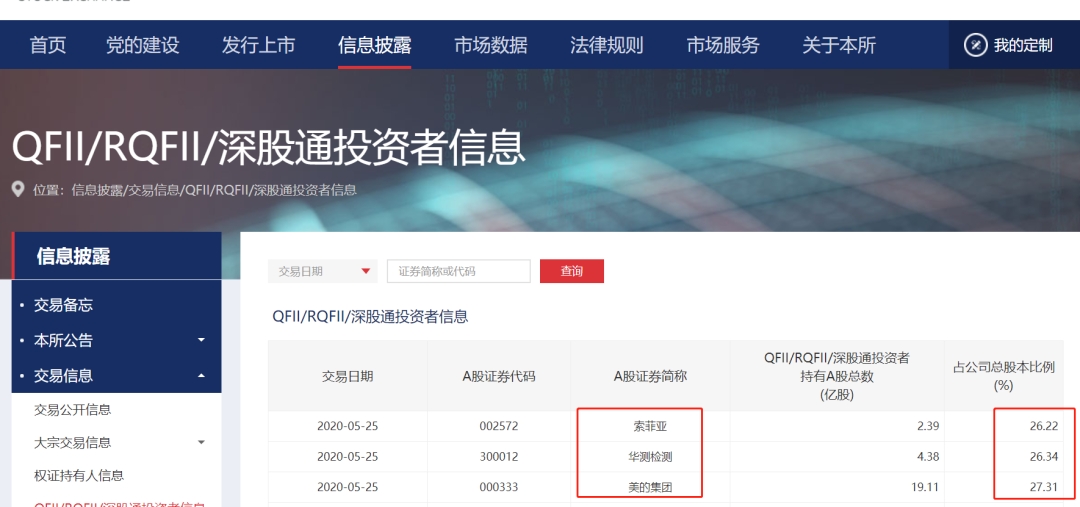Click breadcrumb text 信息披露/交易信息/QFII/RQFII/深股通投资者信息

tap(214, 189)
